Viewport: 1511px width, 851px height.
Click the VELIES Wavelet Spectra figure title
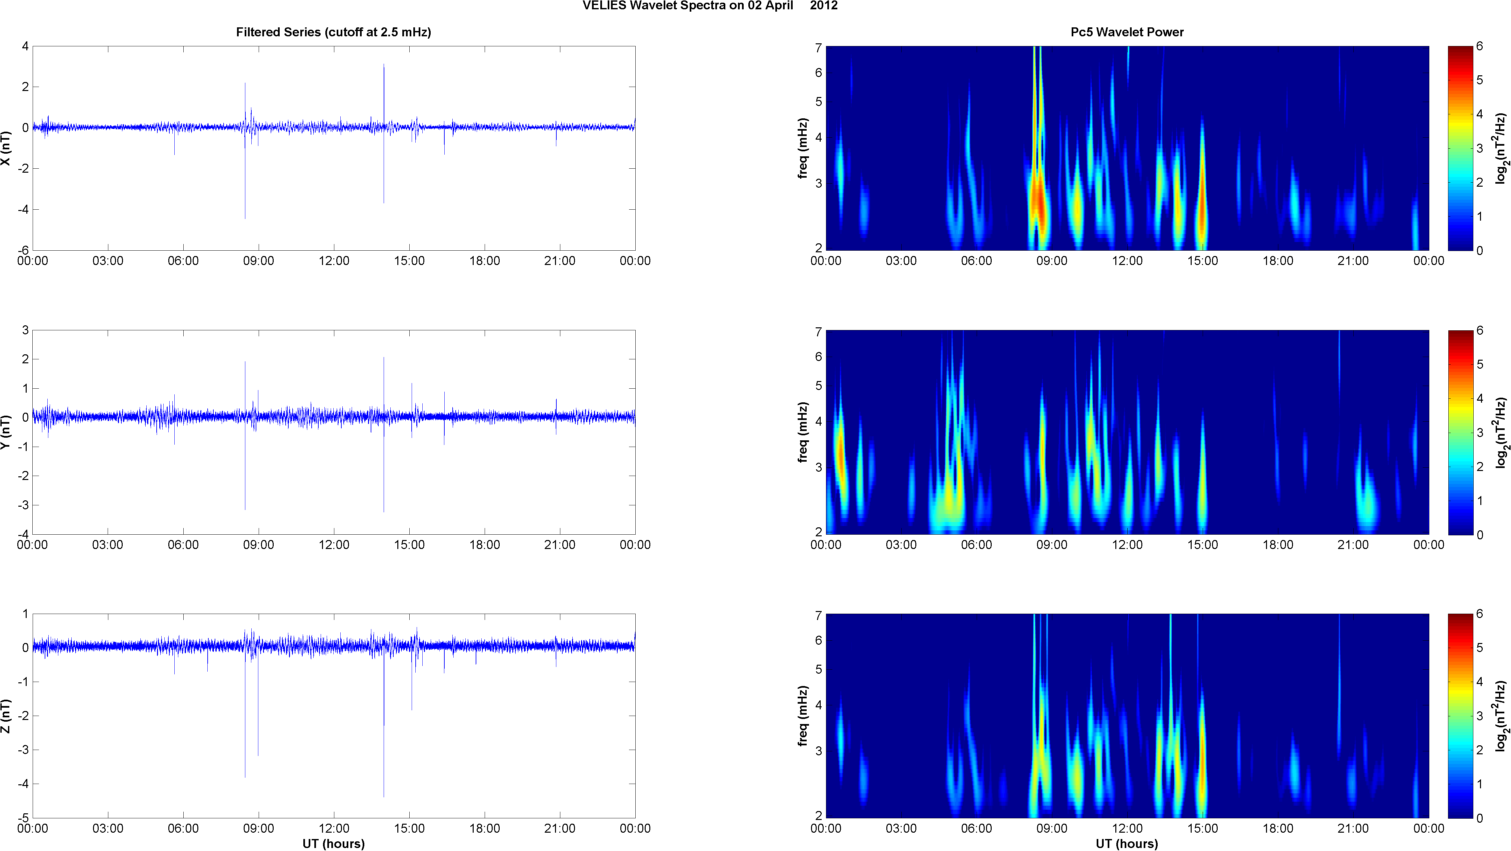710,6
